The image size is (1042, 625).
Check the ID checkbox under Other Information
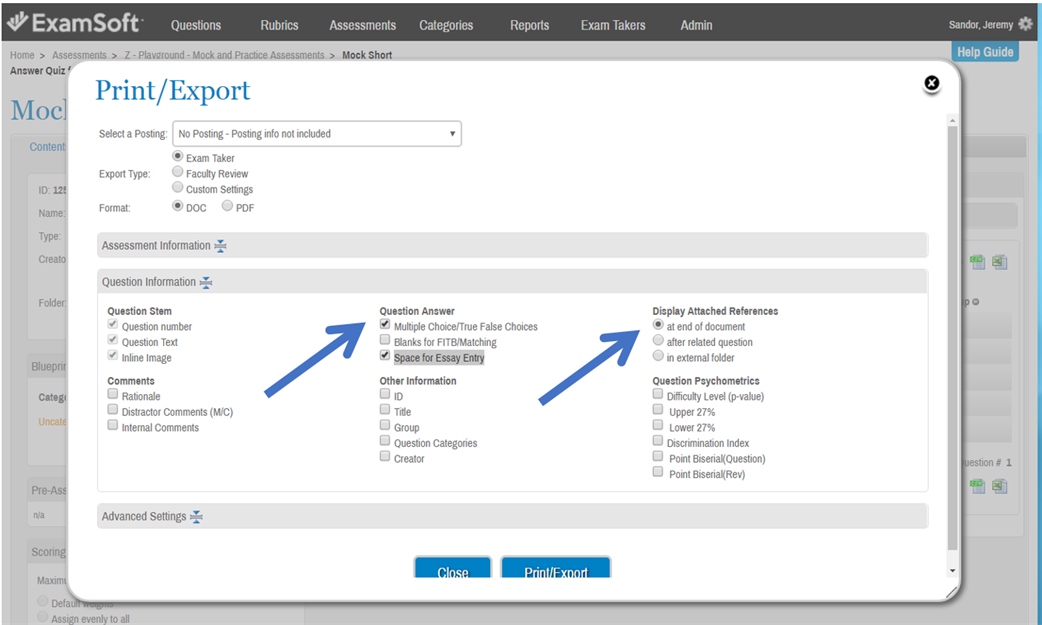point(385,394)
